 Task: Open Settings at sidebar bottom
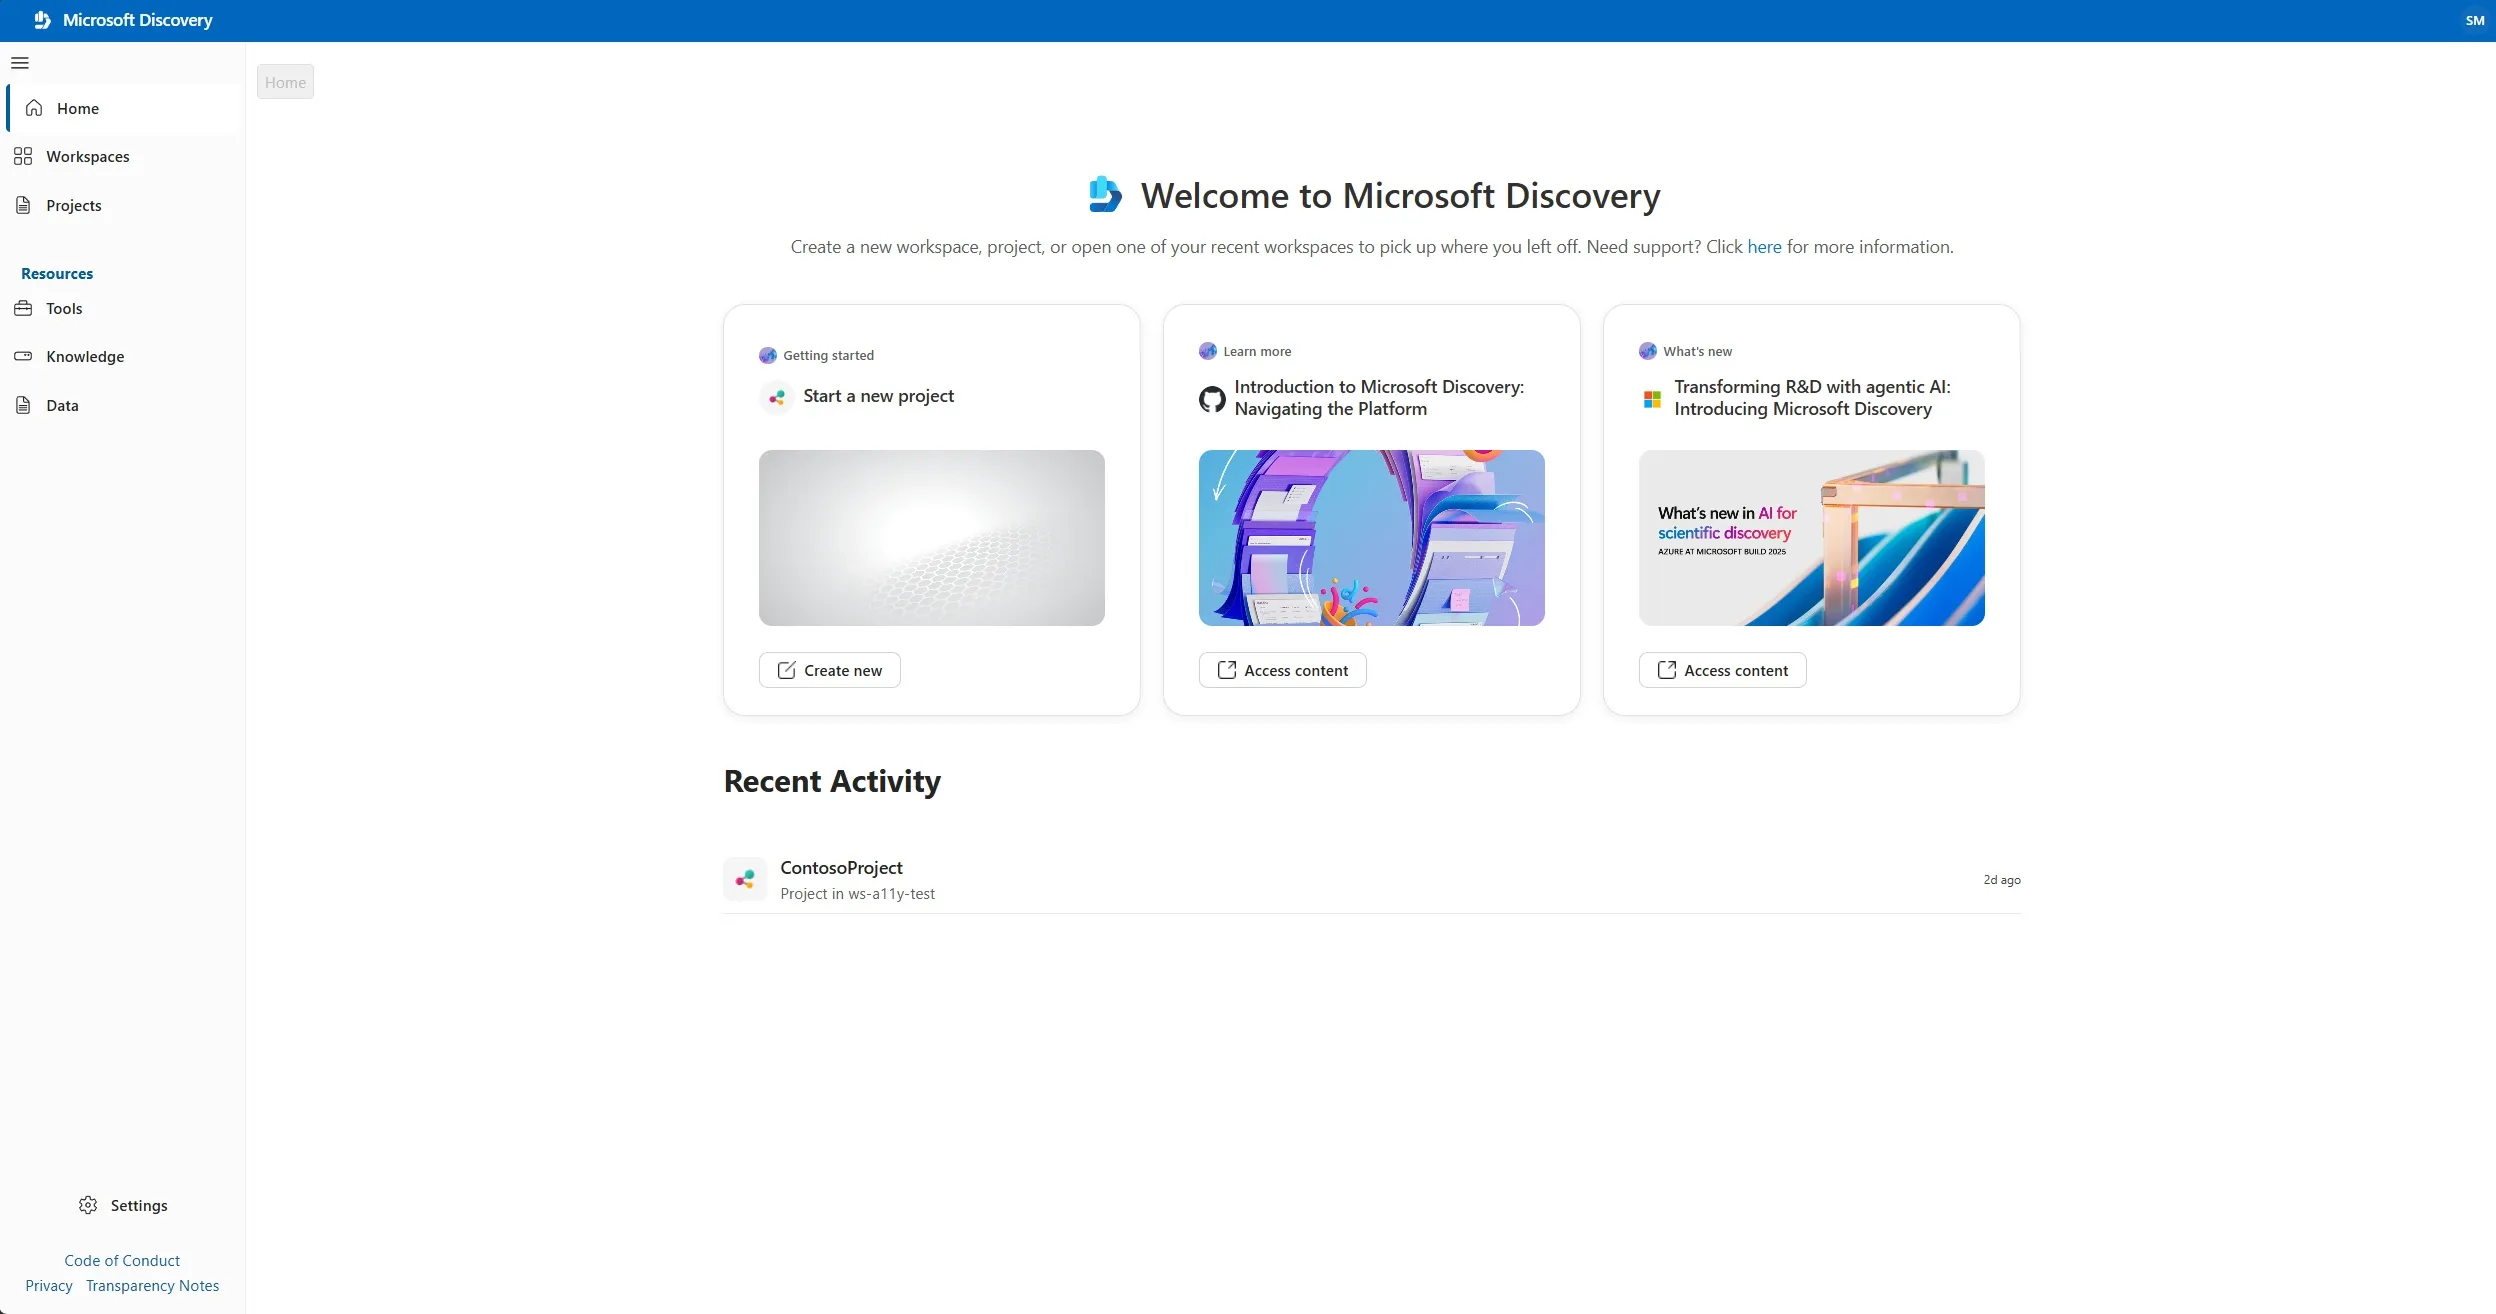pyautogui.click(x=123, y=1205)
